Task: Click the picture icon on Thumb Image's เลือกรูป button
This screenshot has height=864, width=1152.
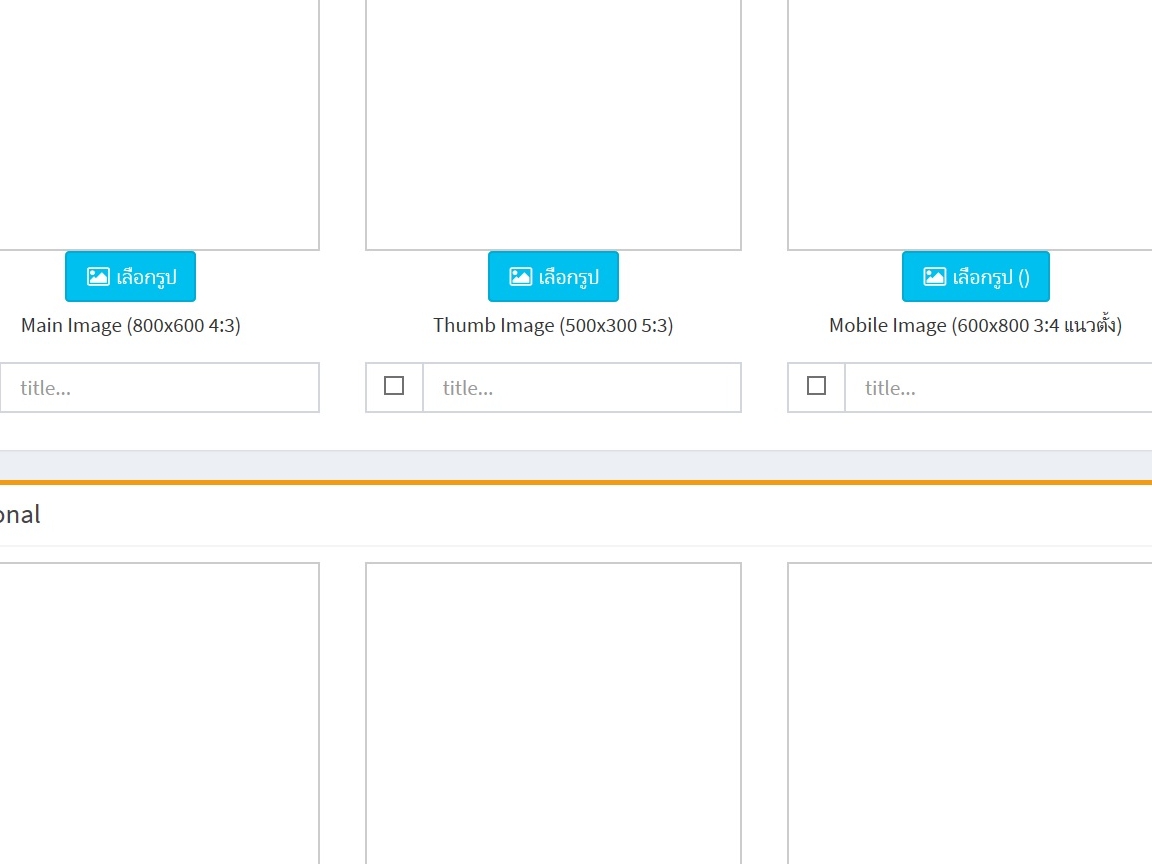Action: pyautogui.click(x=520, y=277)
